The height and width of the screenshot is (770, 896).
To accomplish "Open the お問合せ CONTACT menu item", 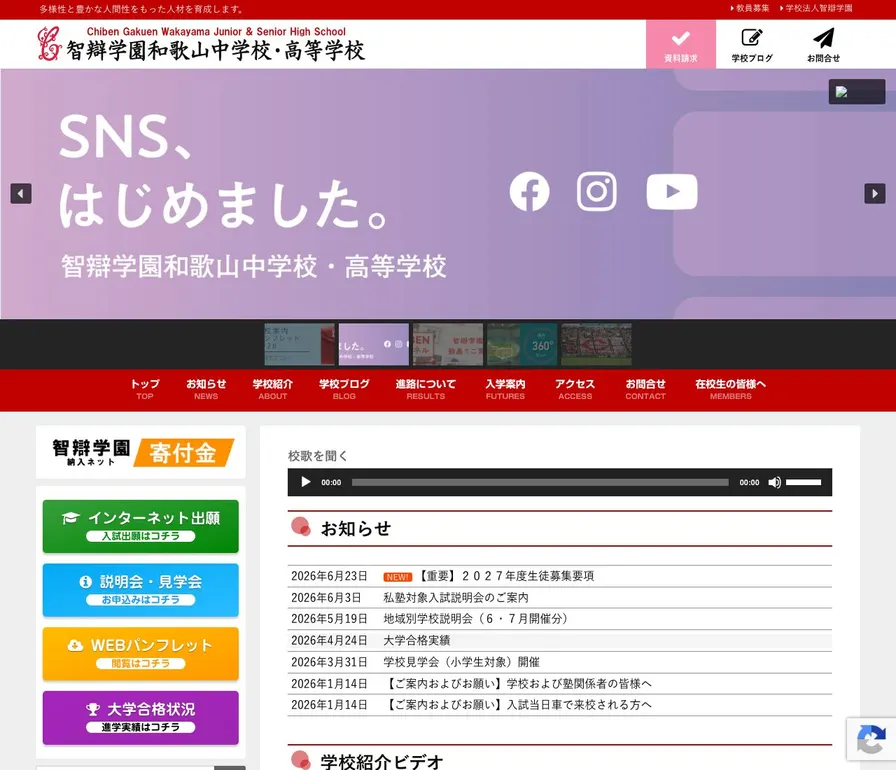I will pyautogui.click(x=645, y=390).
